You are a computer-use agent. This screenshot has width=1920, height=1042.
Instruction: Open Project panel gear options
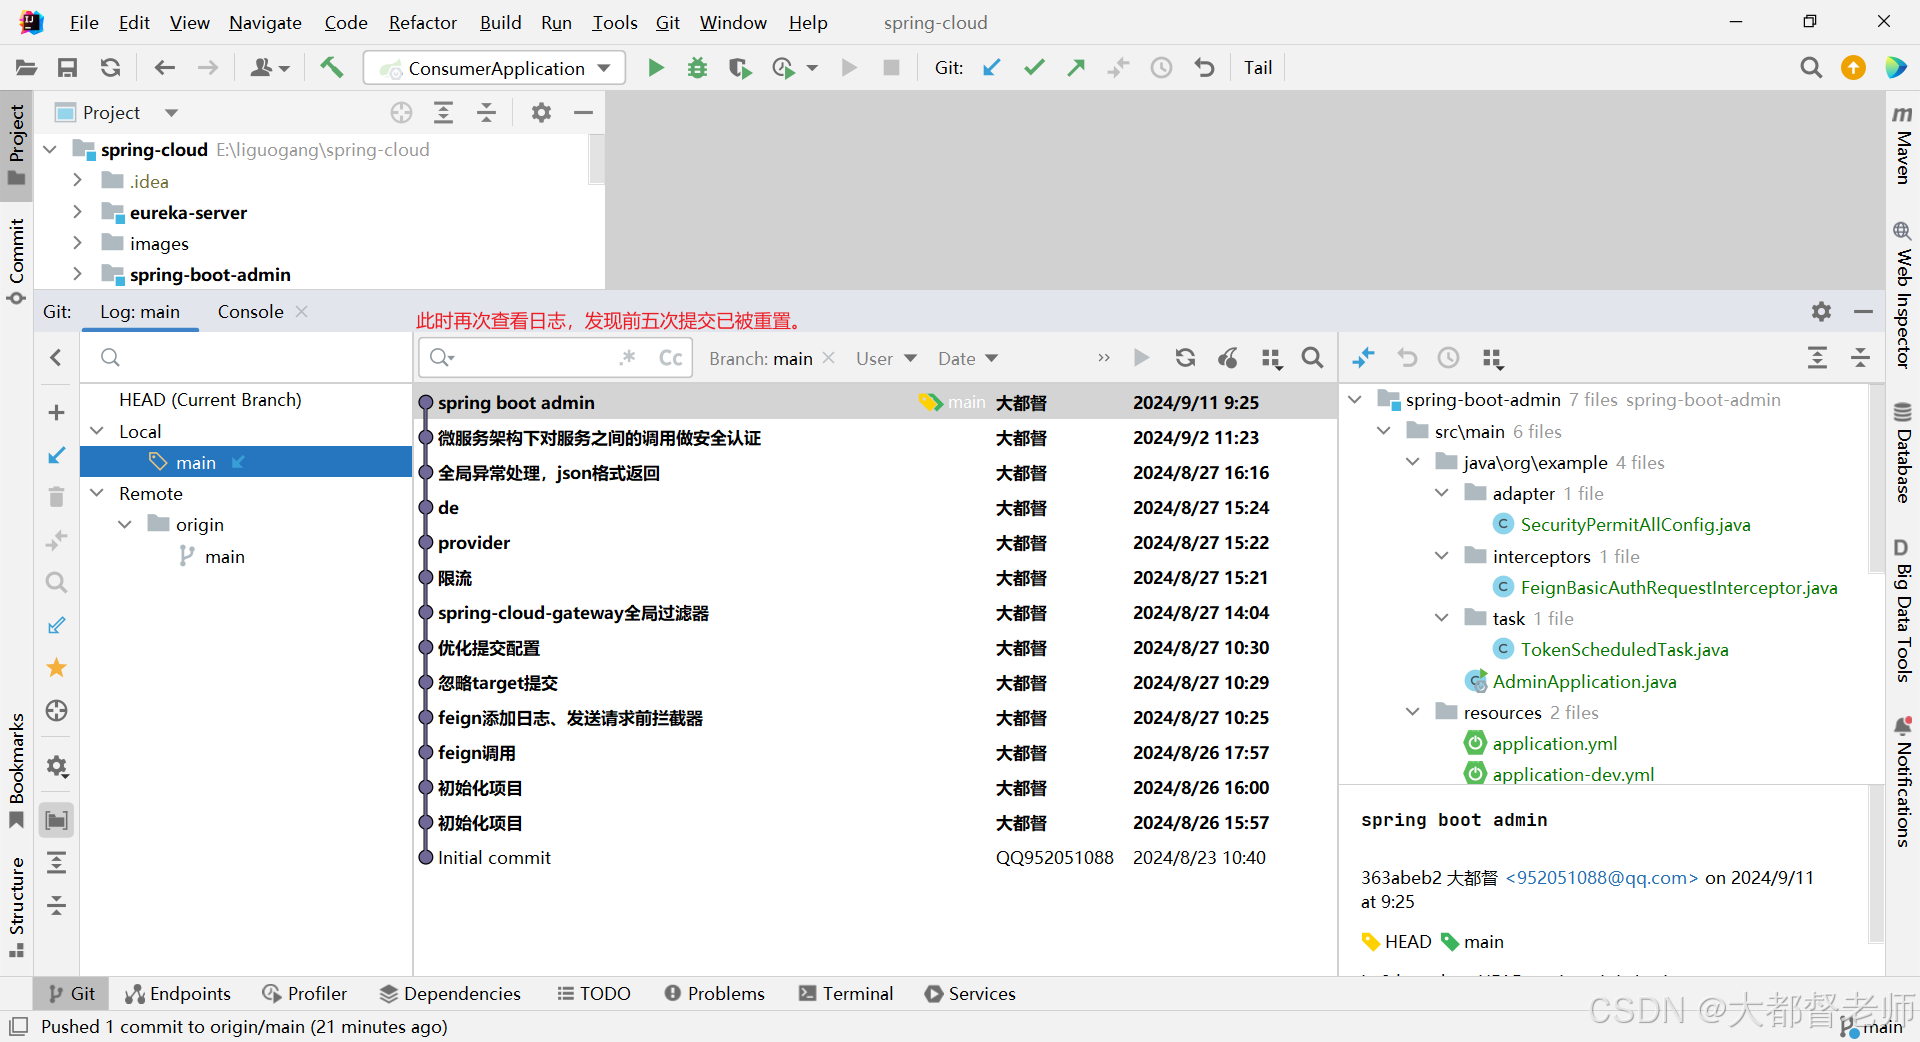pos(541,113)
